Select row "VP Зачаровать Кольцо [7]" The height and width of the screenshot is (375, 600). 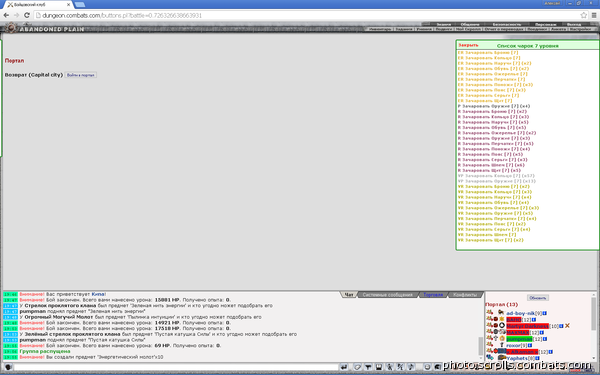[496, 176]
